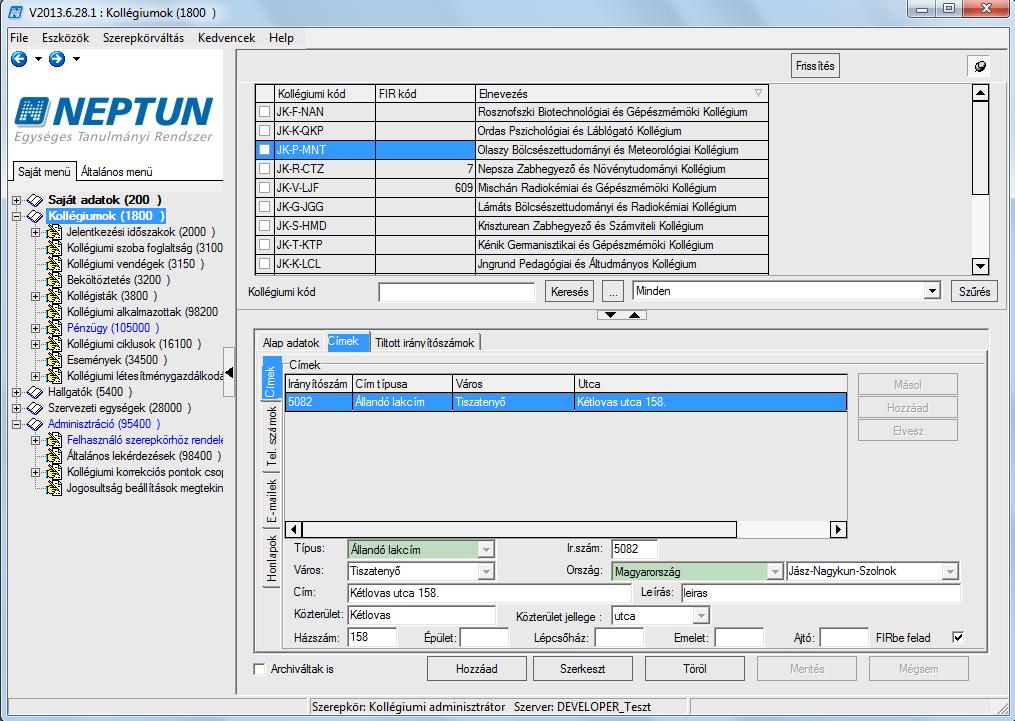This screenshot has height=721, width=1015.
Task: Click the back navigation arrow icon
Action: pyautogui.click(x=19, y=59)
